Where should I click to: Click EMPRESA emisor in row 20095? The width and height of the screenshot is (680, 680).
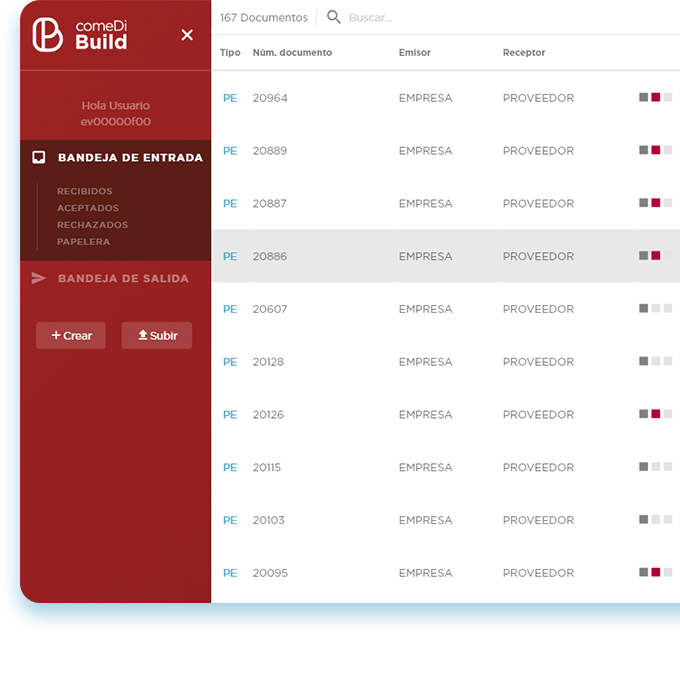[x=425, y=573]
